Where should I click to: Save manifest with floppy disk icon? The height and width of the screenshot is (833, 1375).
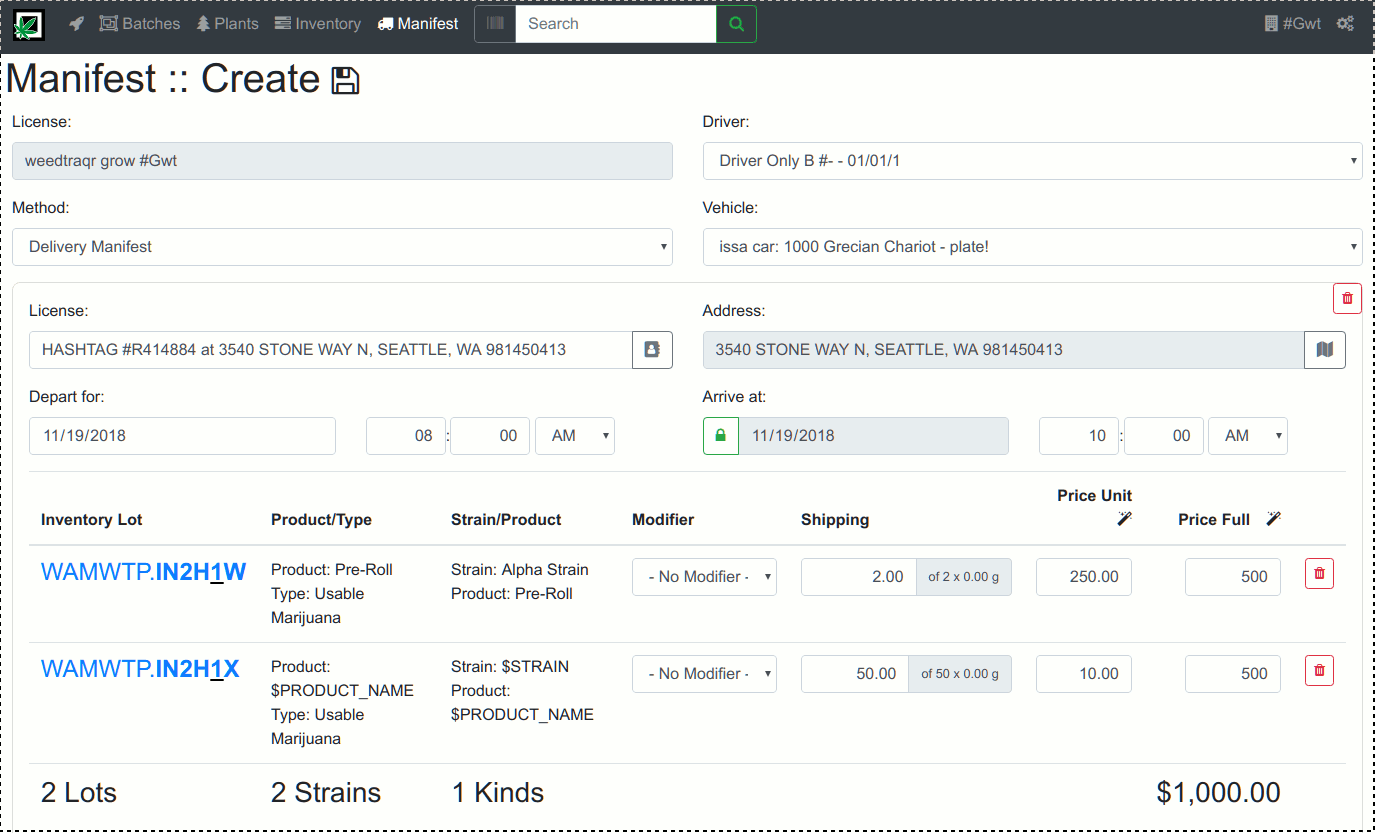coord(345,81)
